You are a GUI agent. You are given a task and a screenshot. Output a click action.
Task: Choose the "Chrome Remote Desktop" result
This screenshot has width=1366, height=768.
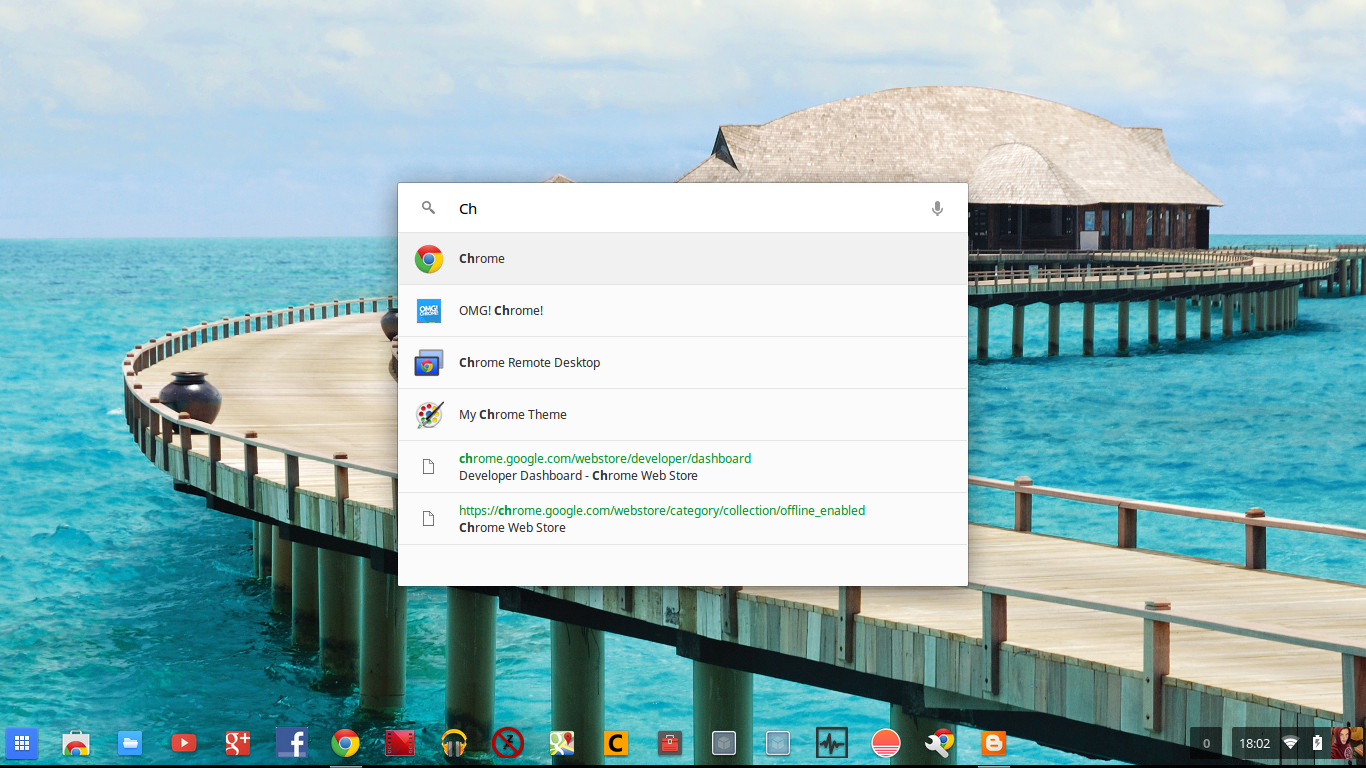[683, 363]
